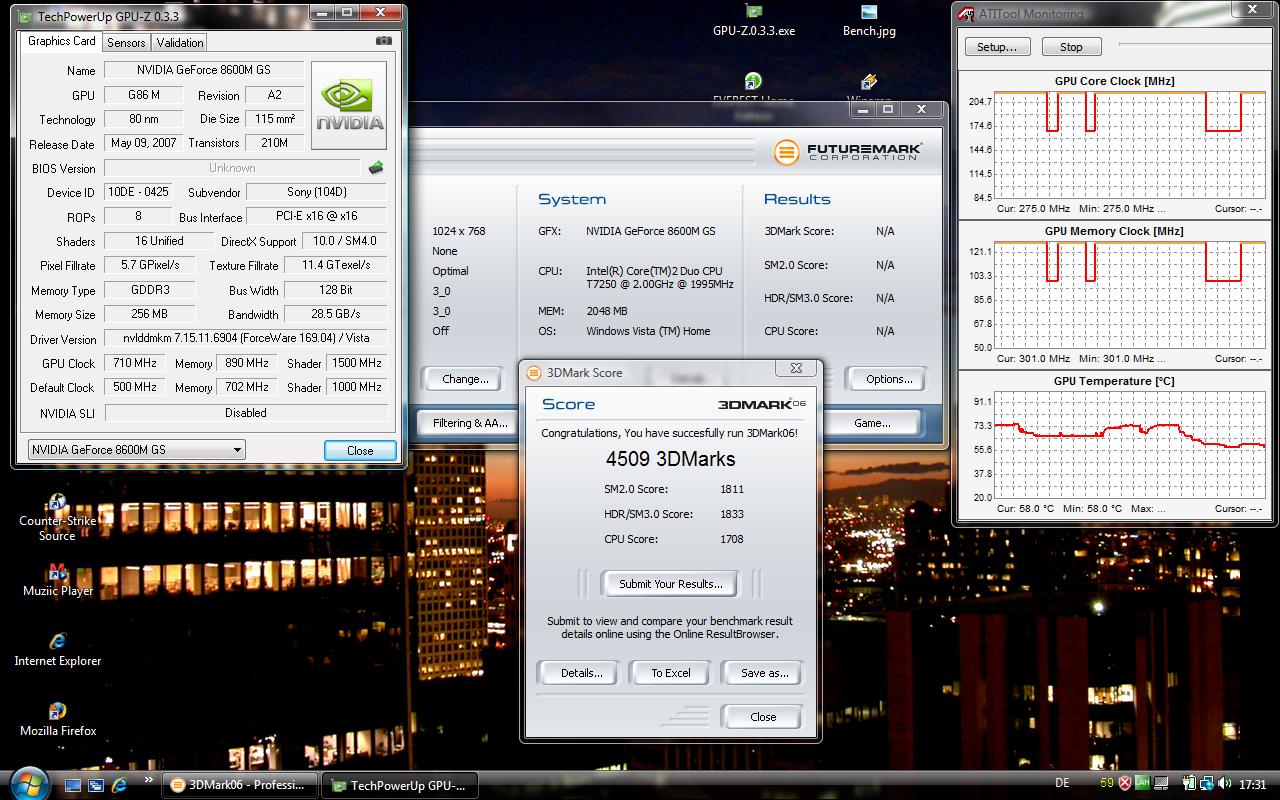Click Show Desktop quick launch icon
1280x800 pixels.
tap(73, 786)
